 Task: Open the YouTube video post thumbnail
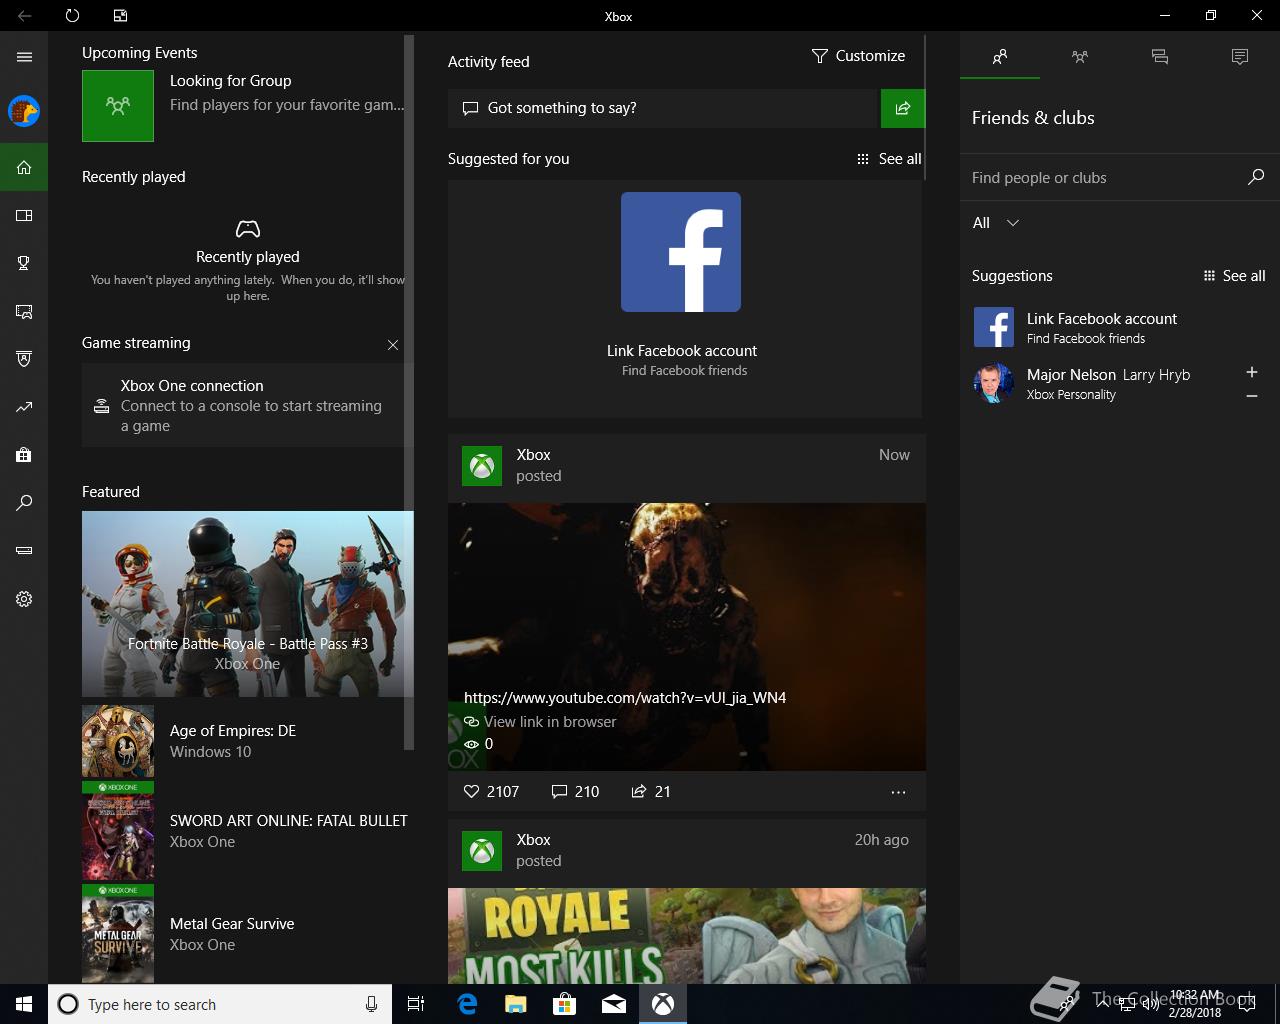[687, 636]
